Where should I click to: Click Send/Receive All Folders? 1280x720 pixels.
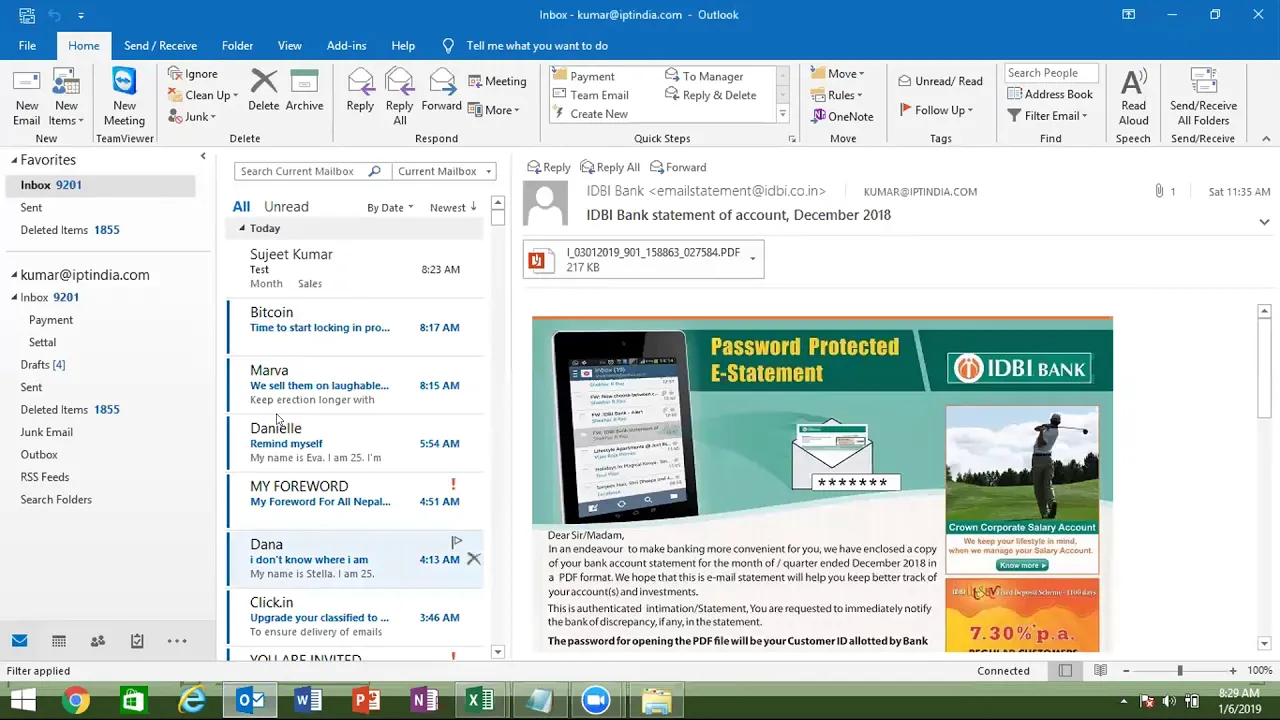1203,97
